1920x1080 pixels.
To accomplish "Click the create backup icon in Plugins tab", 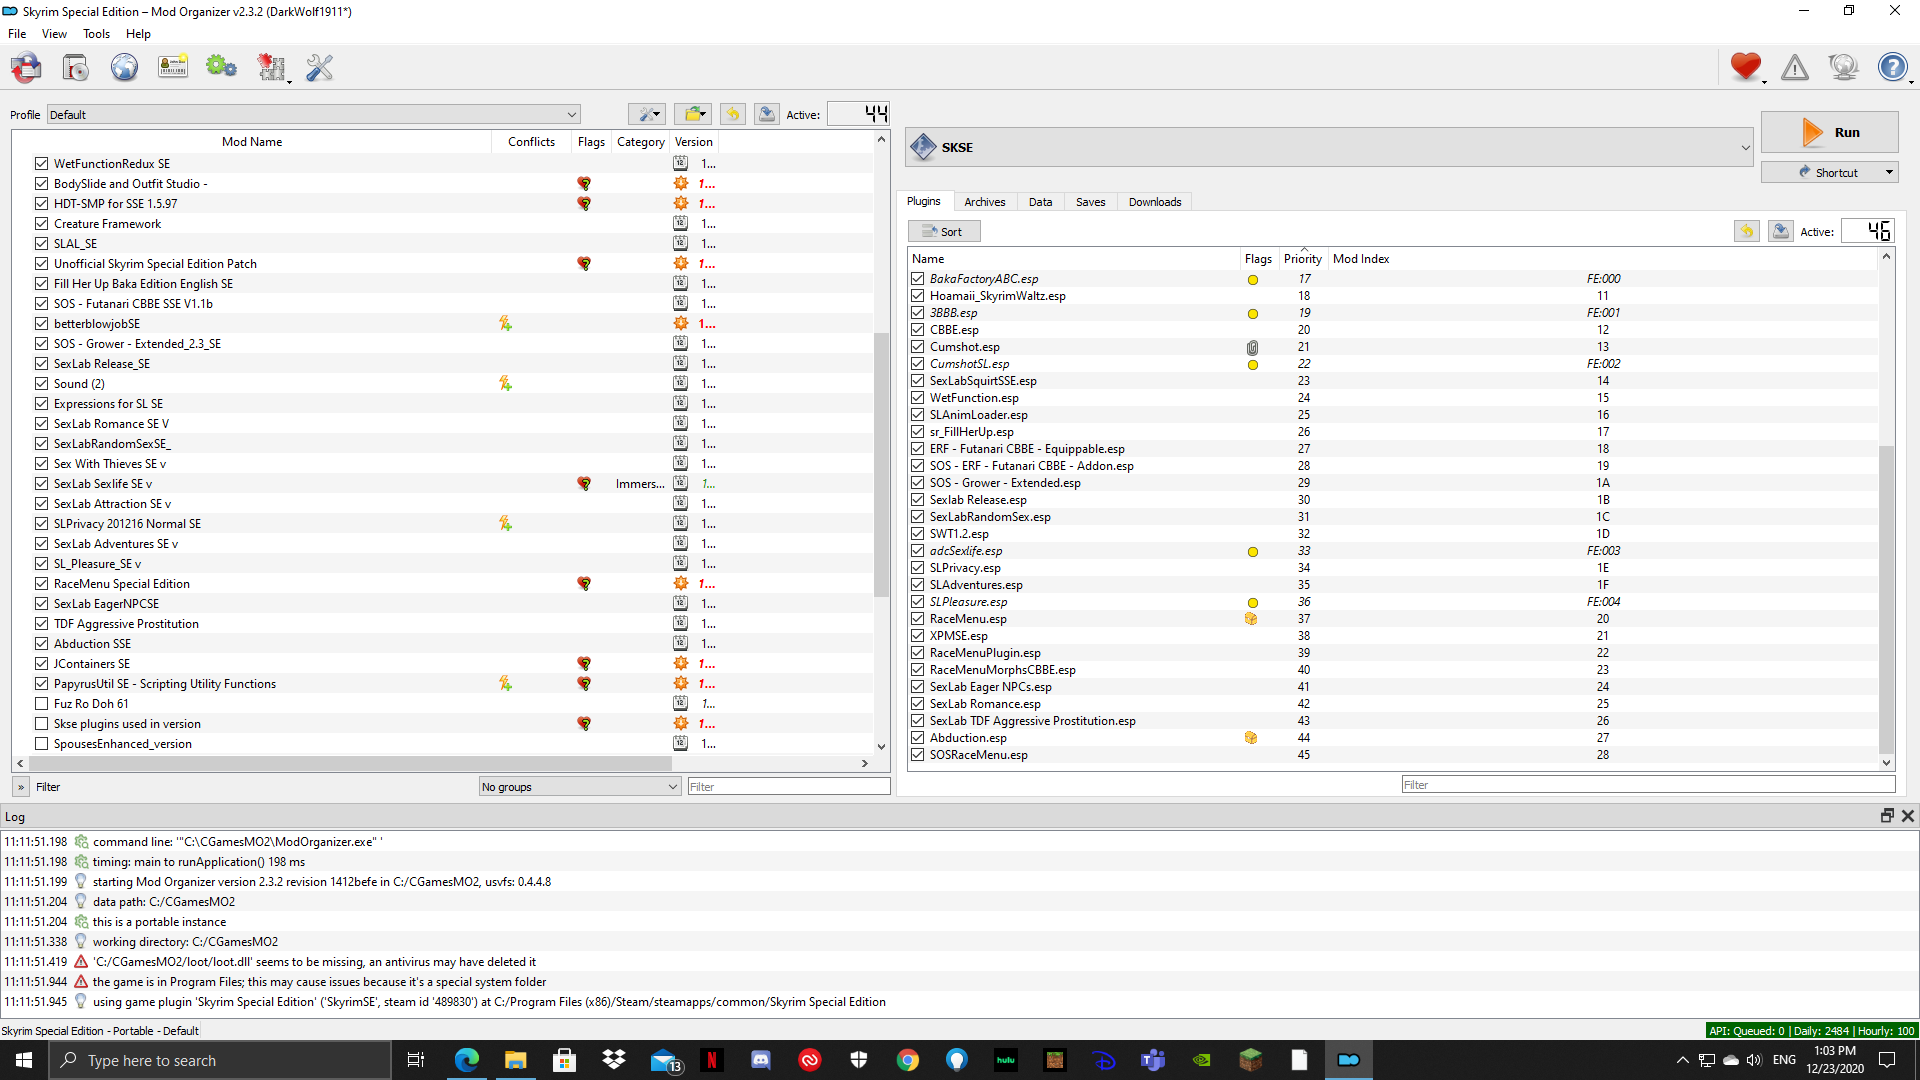I will pyautogui.click(x=1781, y=231).
